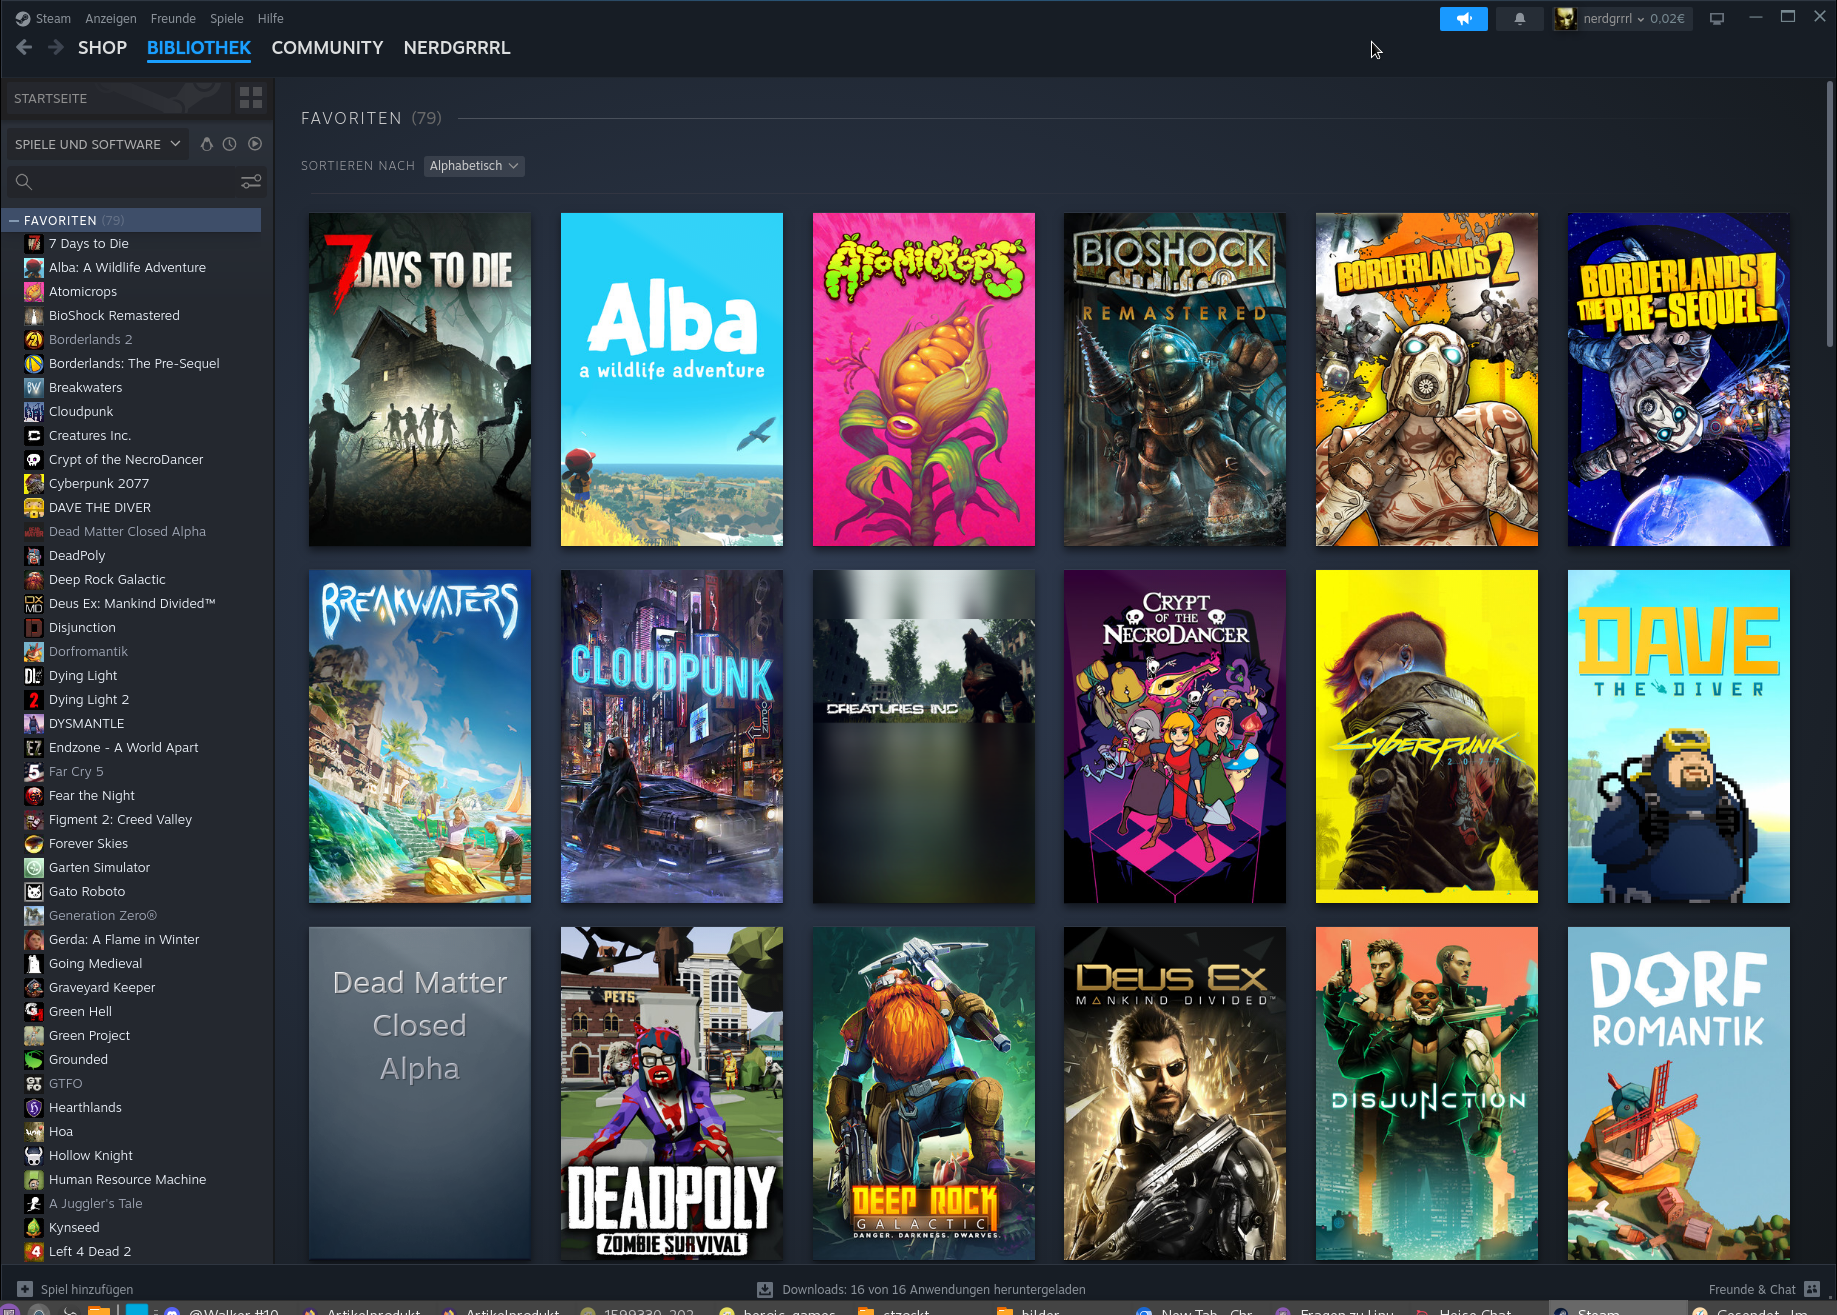Click the Borderlands 2 sidebar icon
Screen dimensions: 1837x1315
click(34, 339)
